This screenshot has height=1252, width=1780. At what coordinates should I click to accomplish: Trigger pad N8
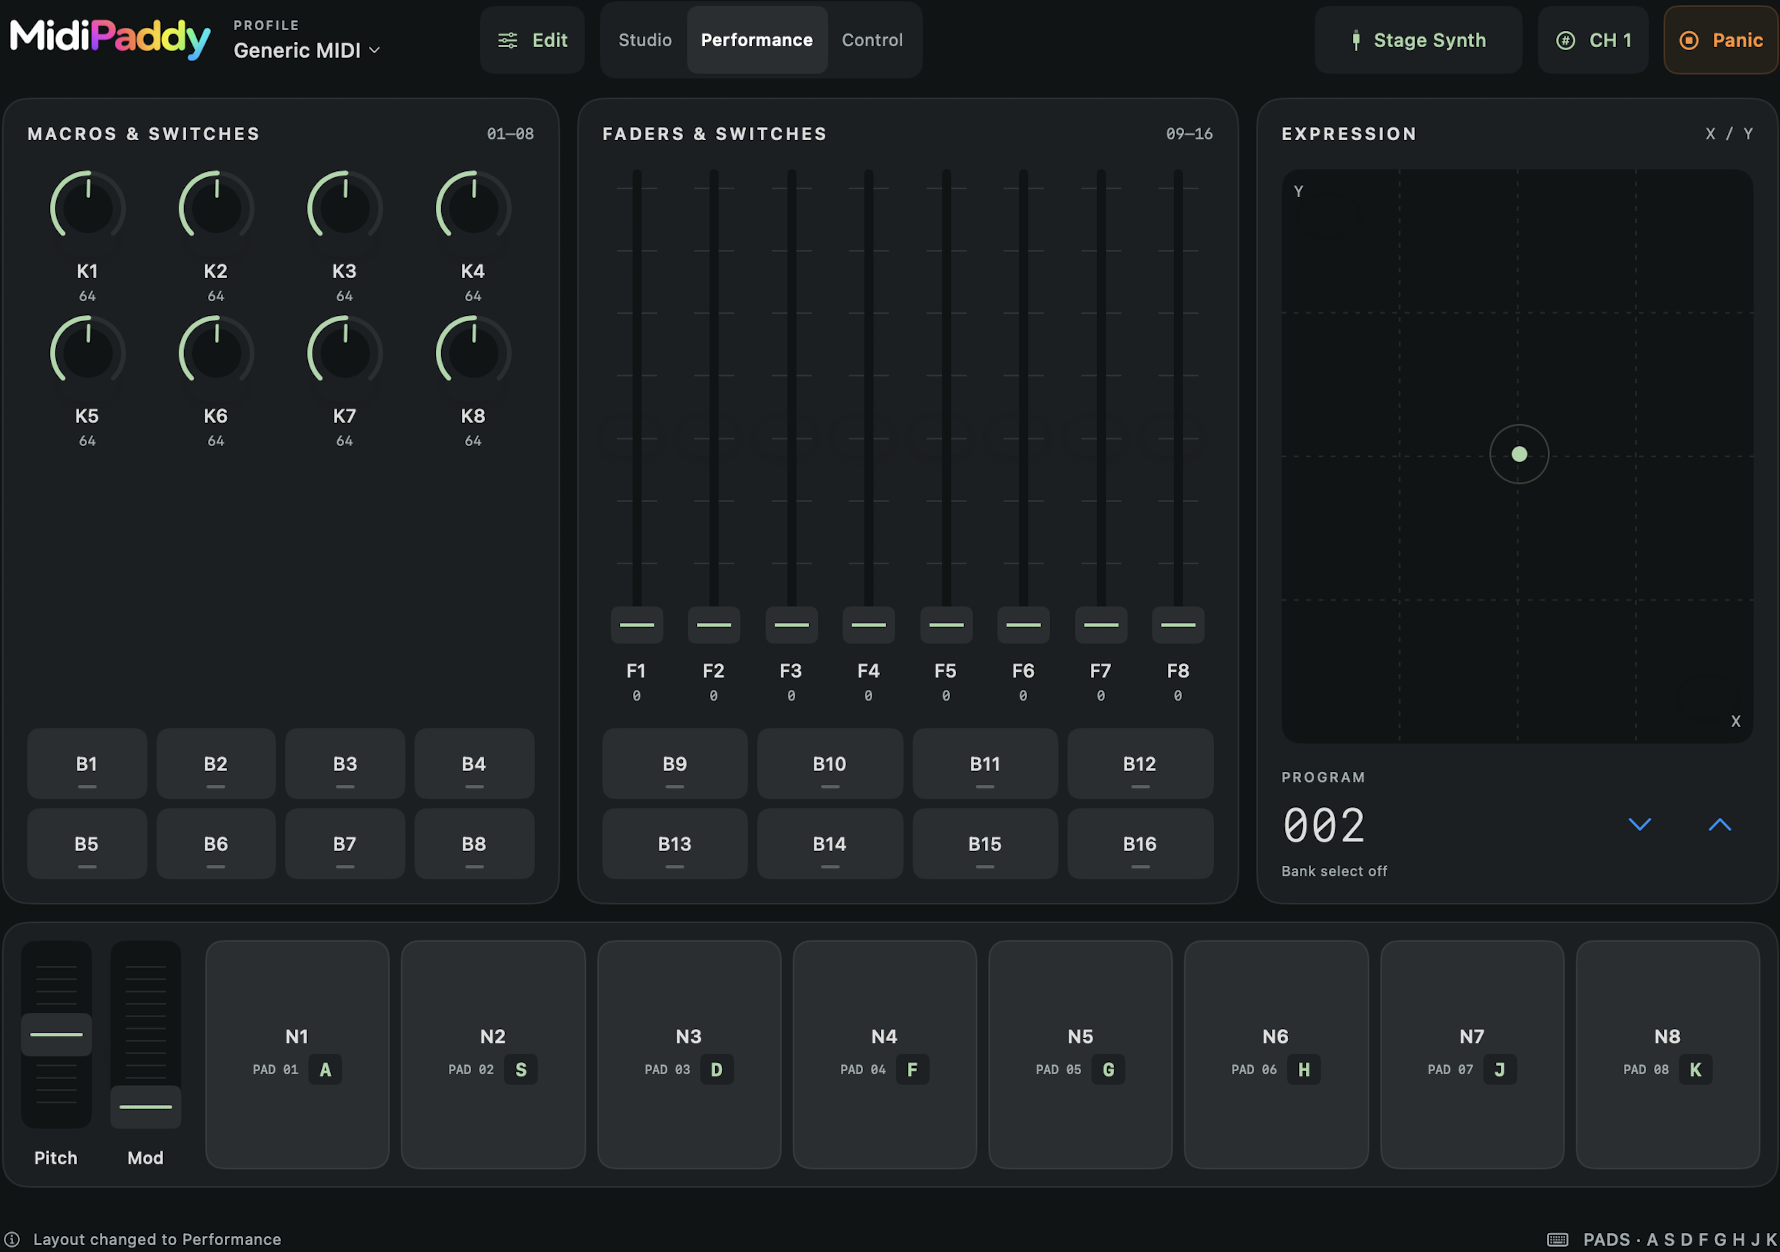[x=1668, y=1054]
